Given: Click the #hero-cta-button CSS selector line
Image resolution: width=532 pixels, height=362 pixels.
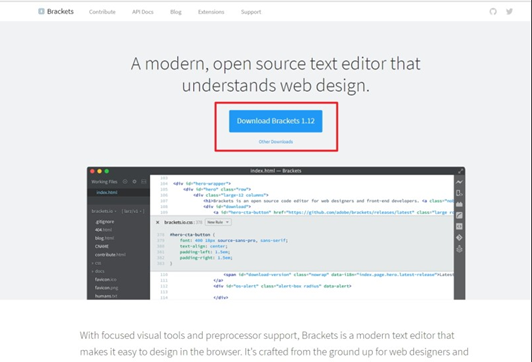Looking at the screenshot, I should (192, 234).
